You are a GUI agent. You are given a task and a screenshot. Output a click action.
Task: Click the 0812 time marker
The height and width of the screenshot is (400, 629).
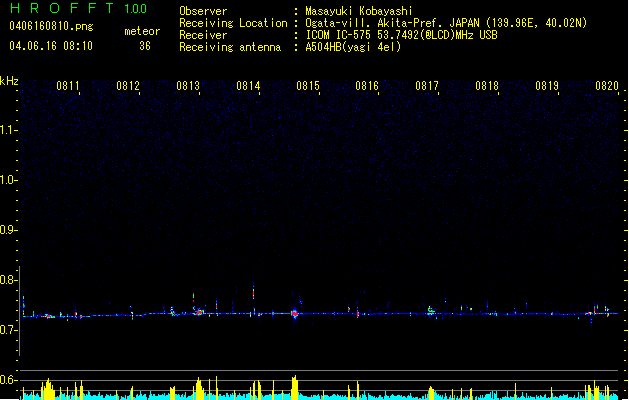[128, 86]
